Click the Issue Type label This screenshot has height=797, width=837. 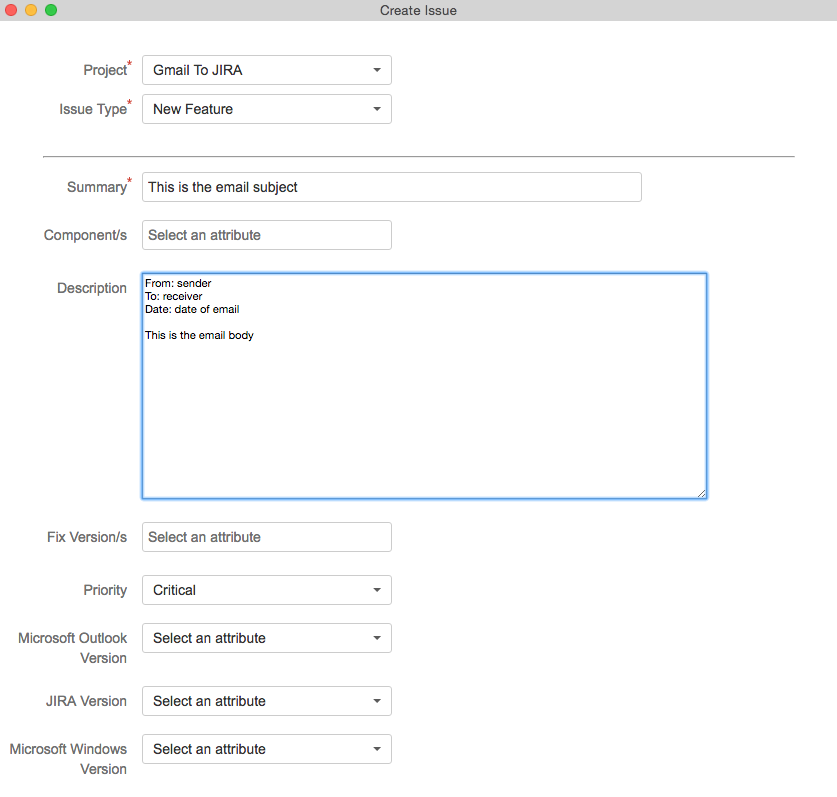click(x=91, y=109)
